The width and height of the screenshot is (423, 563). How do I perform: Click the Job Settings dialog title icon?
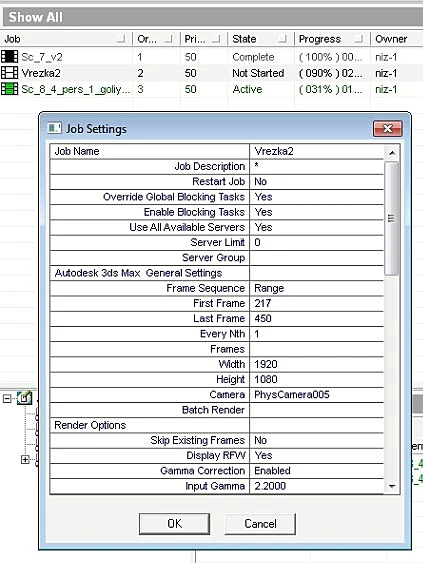click(x=54, y=128)
